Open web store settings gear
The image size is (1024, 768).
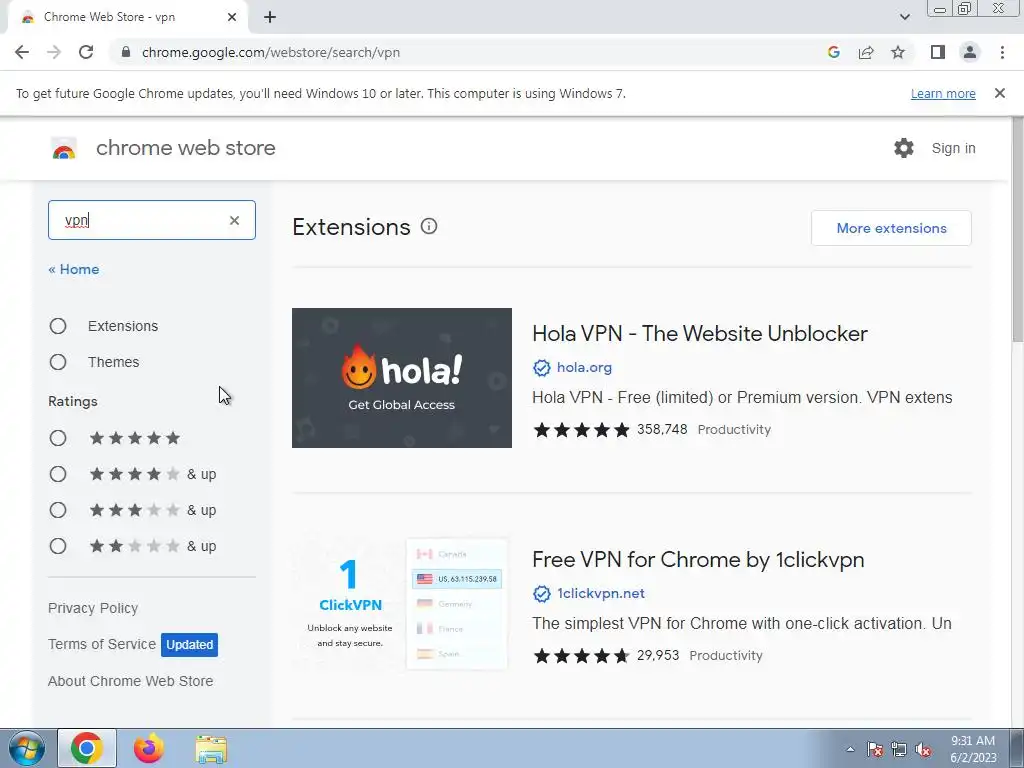tap(904, 148)
